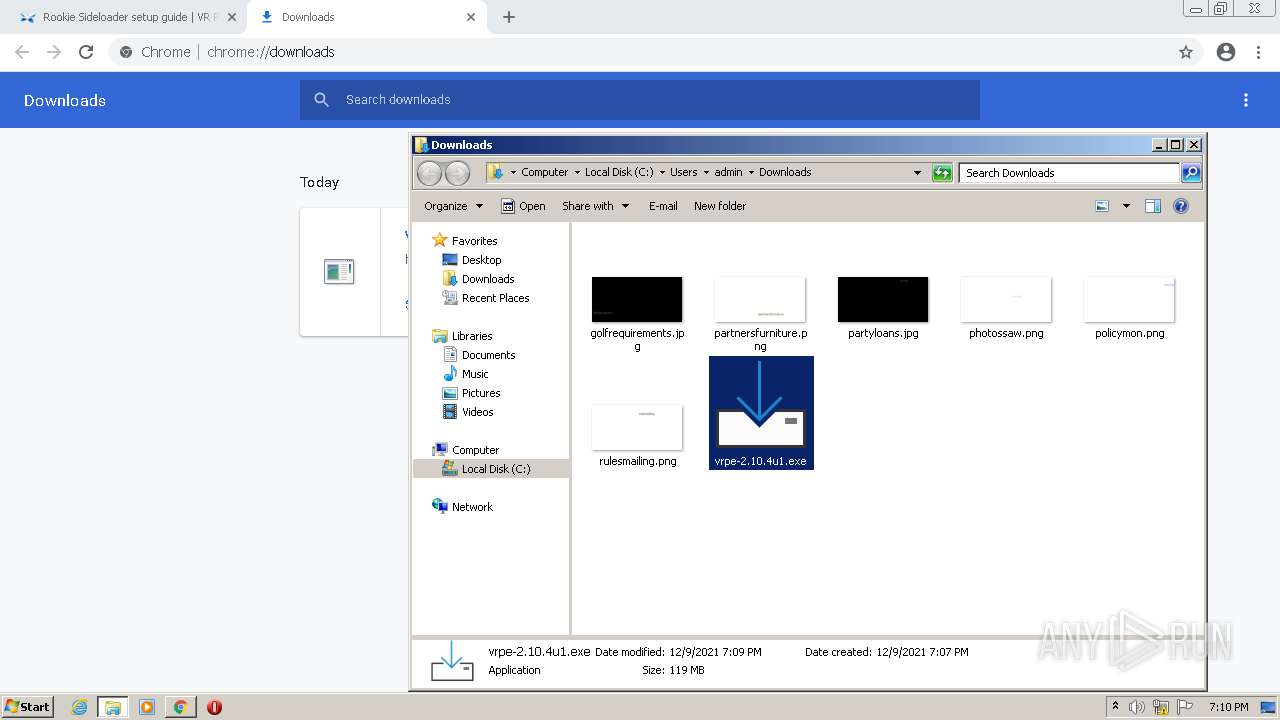This screenshot has width=1280, height=720.
Task: Bookmark this page with star icon
Action: click(x=1186, y=52)
